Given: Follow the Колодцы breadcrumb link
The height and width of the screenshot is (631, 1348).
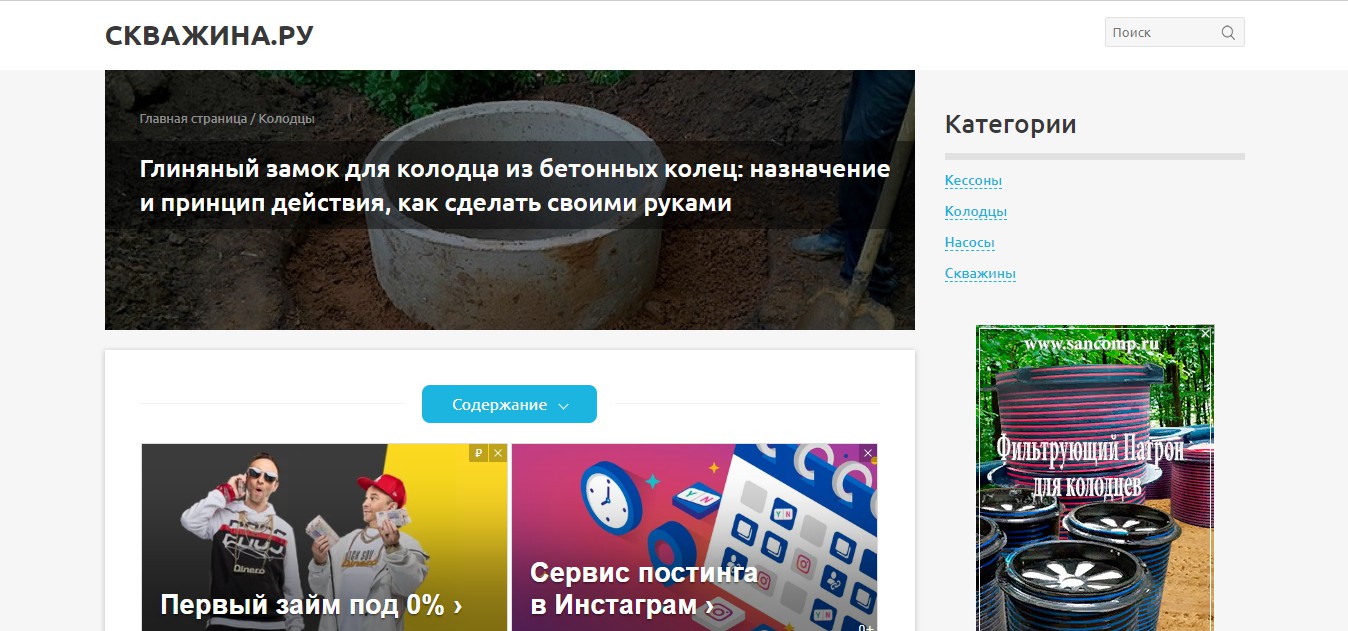Looking at the screenshot, I should (x=286, y=118).
